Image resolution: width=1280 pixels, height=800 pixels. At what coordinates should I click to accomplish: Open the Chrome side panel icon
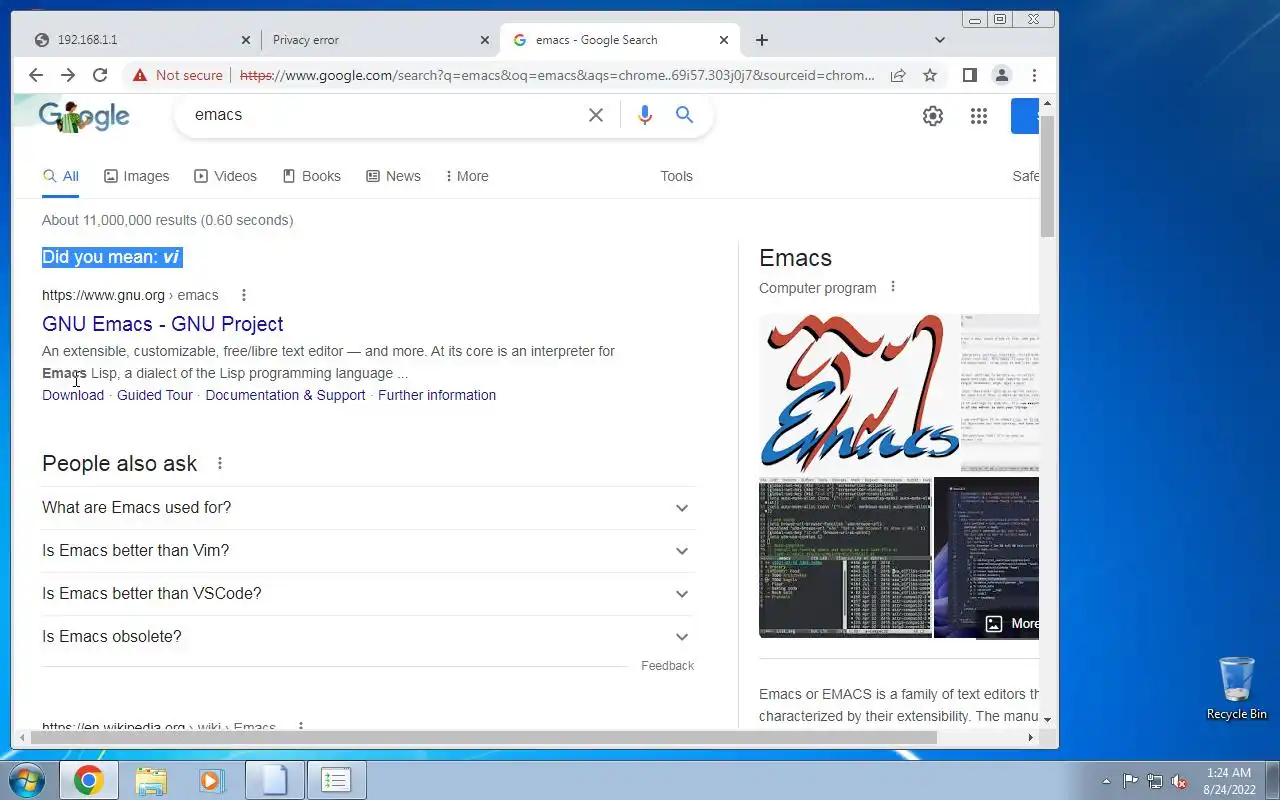(x=969, y=75)
